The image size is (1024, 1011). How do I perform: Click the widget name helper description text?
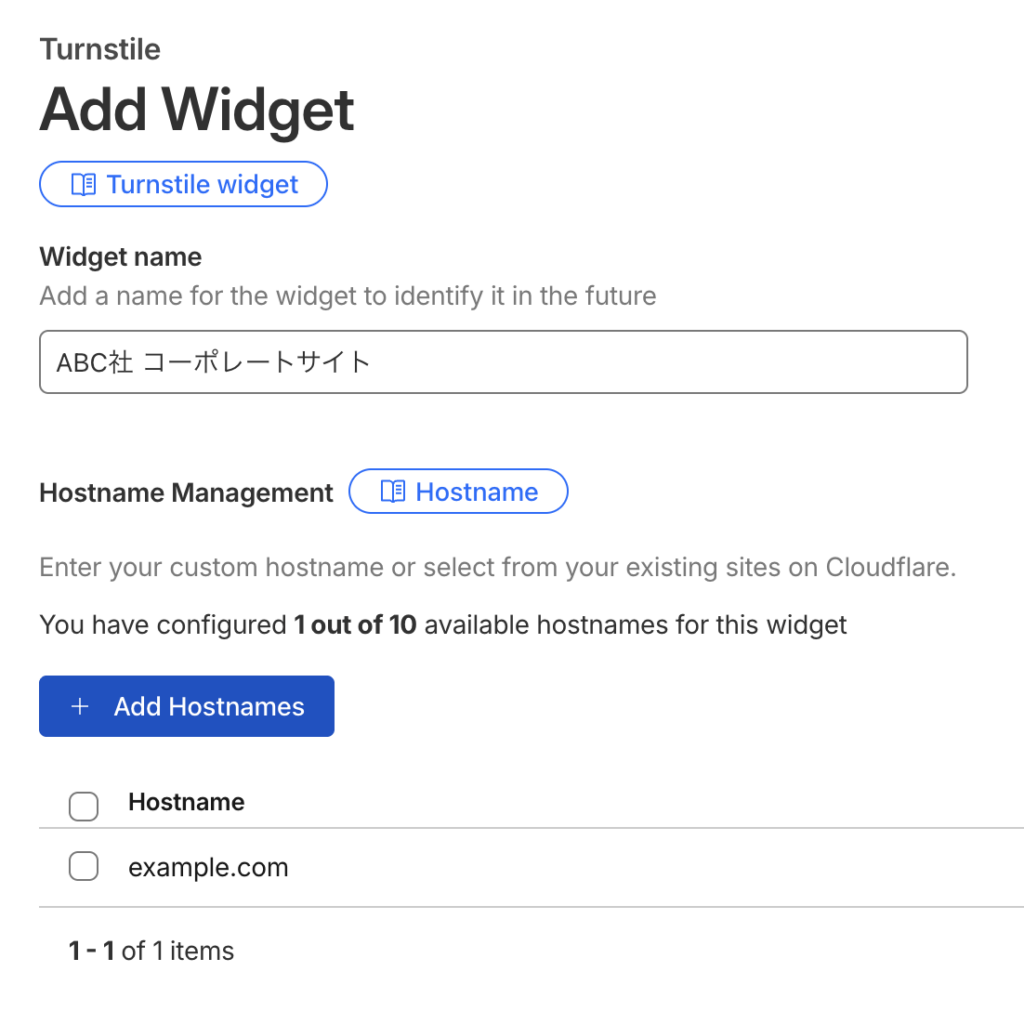(347, 296)
